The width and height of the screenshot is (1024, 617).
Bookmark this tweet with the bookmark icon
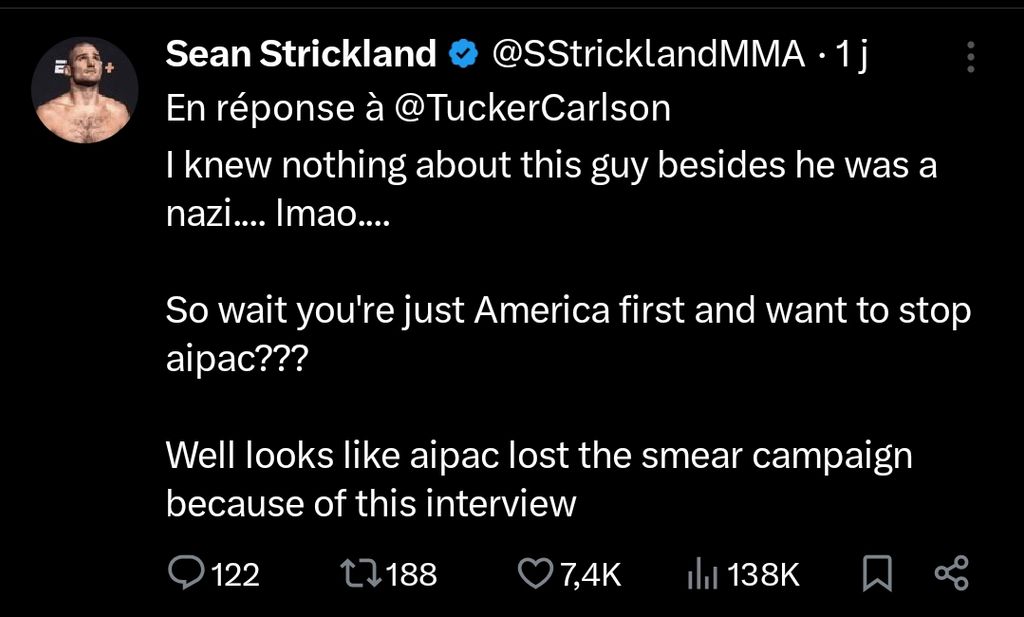pyautogui.click(x=877, y=573)
